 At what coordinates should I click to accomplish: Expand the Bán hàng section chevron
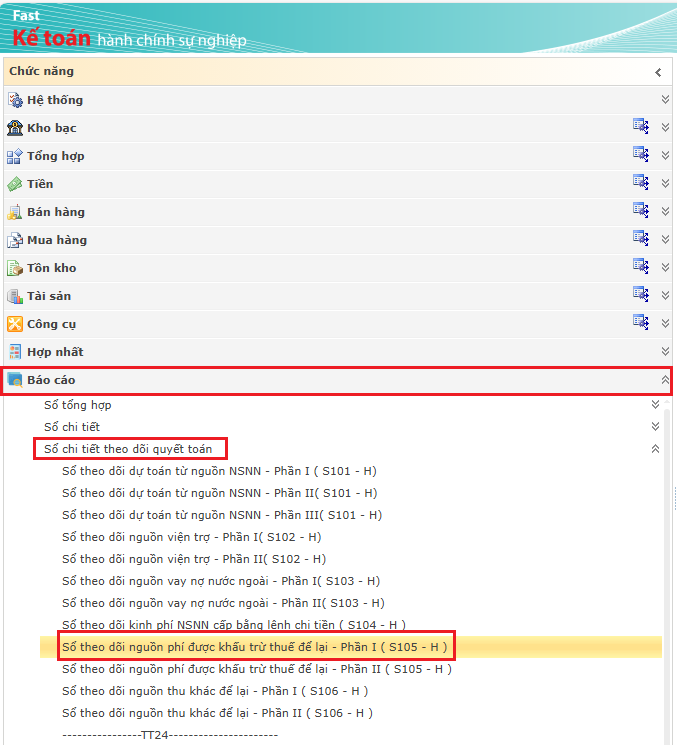point(665,211)
